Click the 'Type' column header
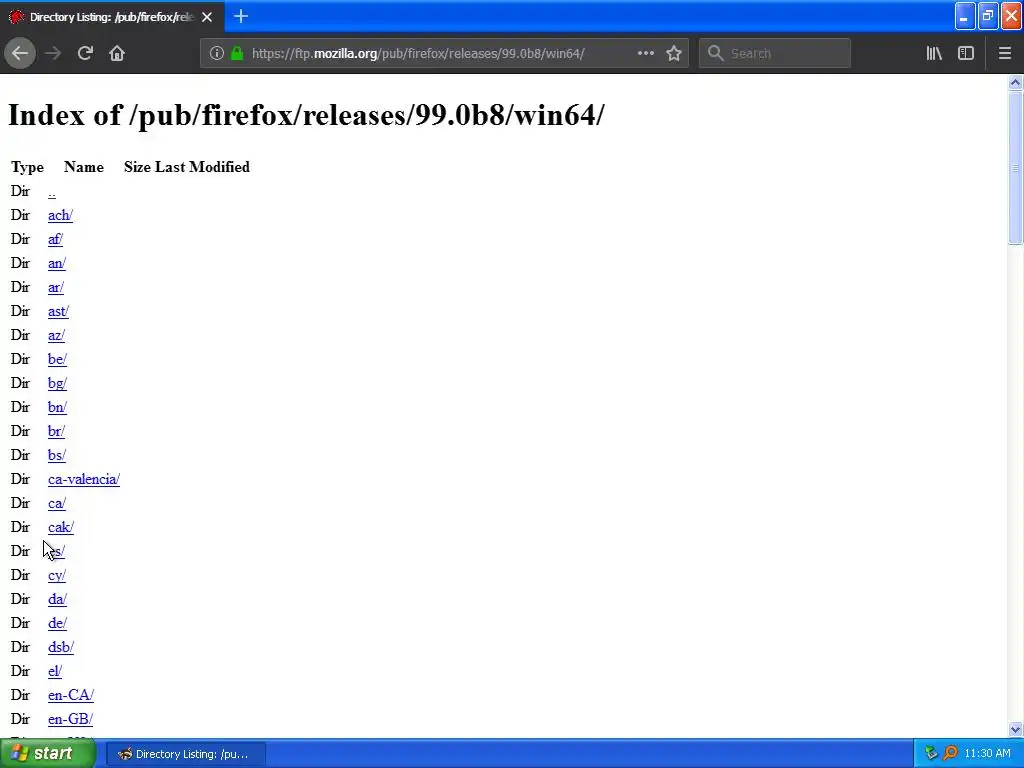 27,167
